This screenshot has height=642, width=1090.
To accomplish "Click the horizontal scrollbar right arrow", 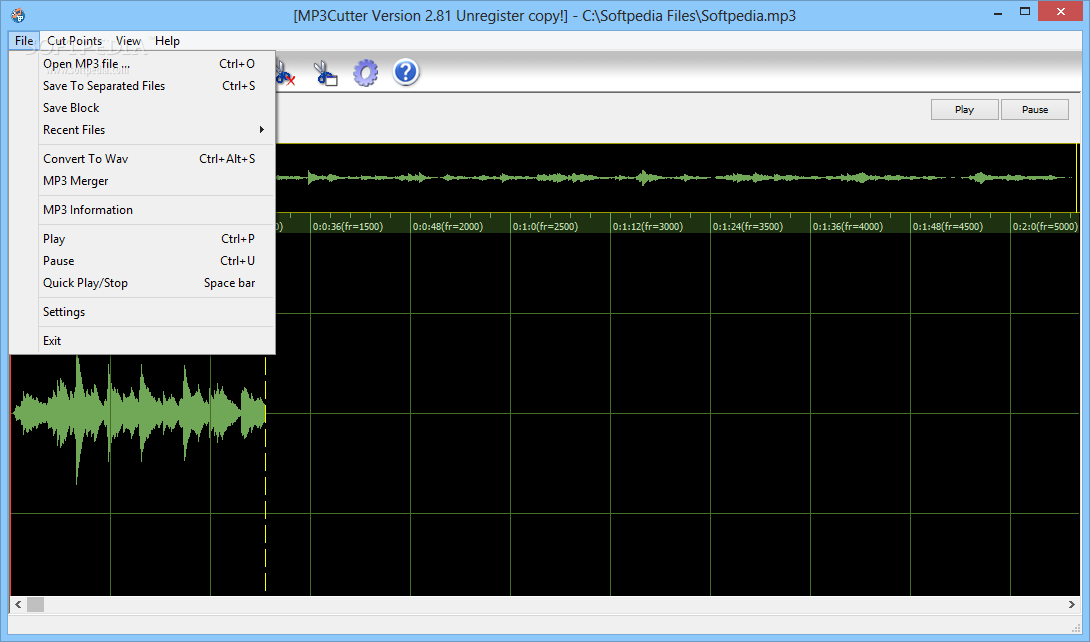I will coord(1071,604).
